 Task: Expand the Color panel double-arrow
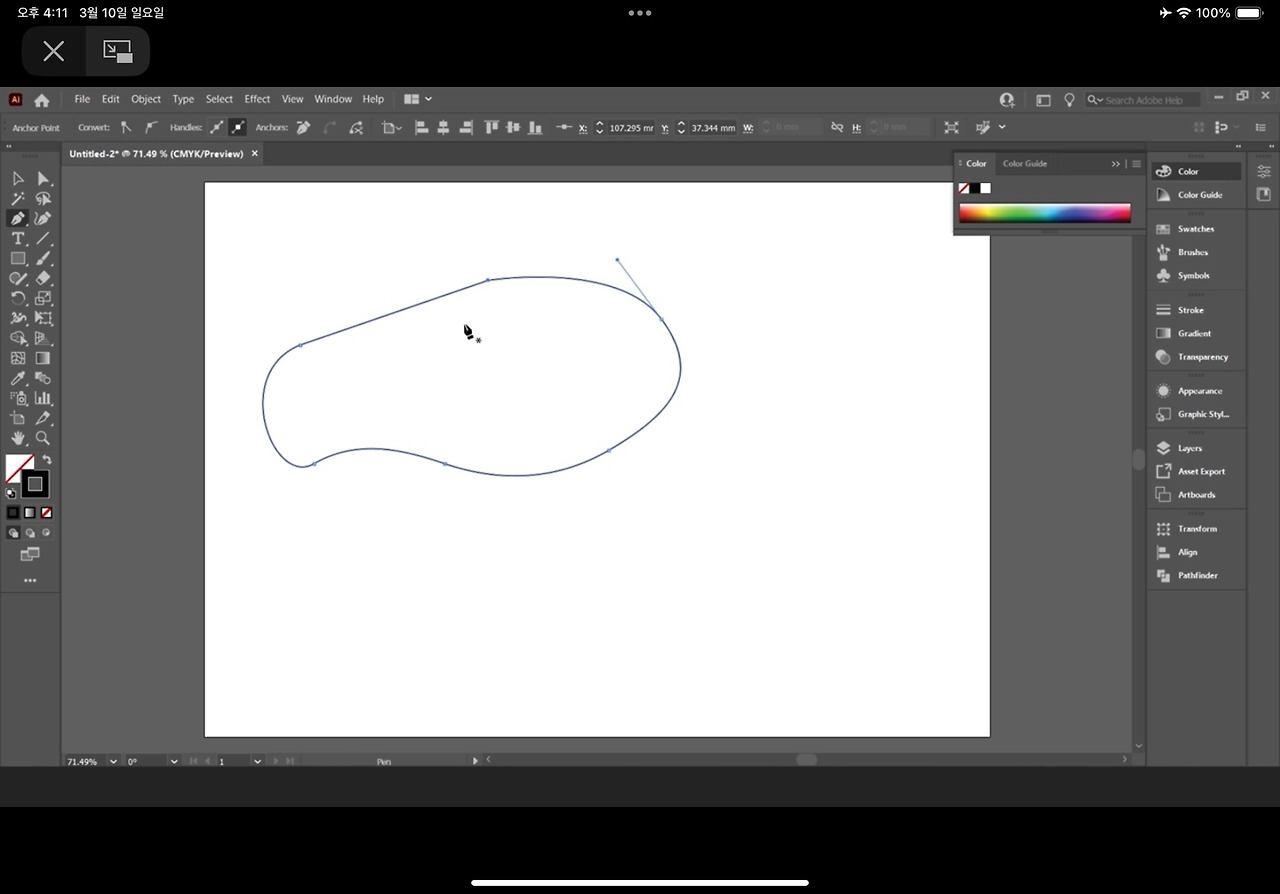(1116, 164)
